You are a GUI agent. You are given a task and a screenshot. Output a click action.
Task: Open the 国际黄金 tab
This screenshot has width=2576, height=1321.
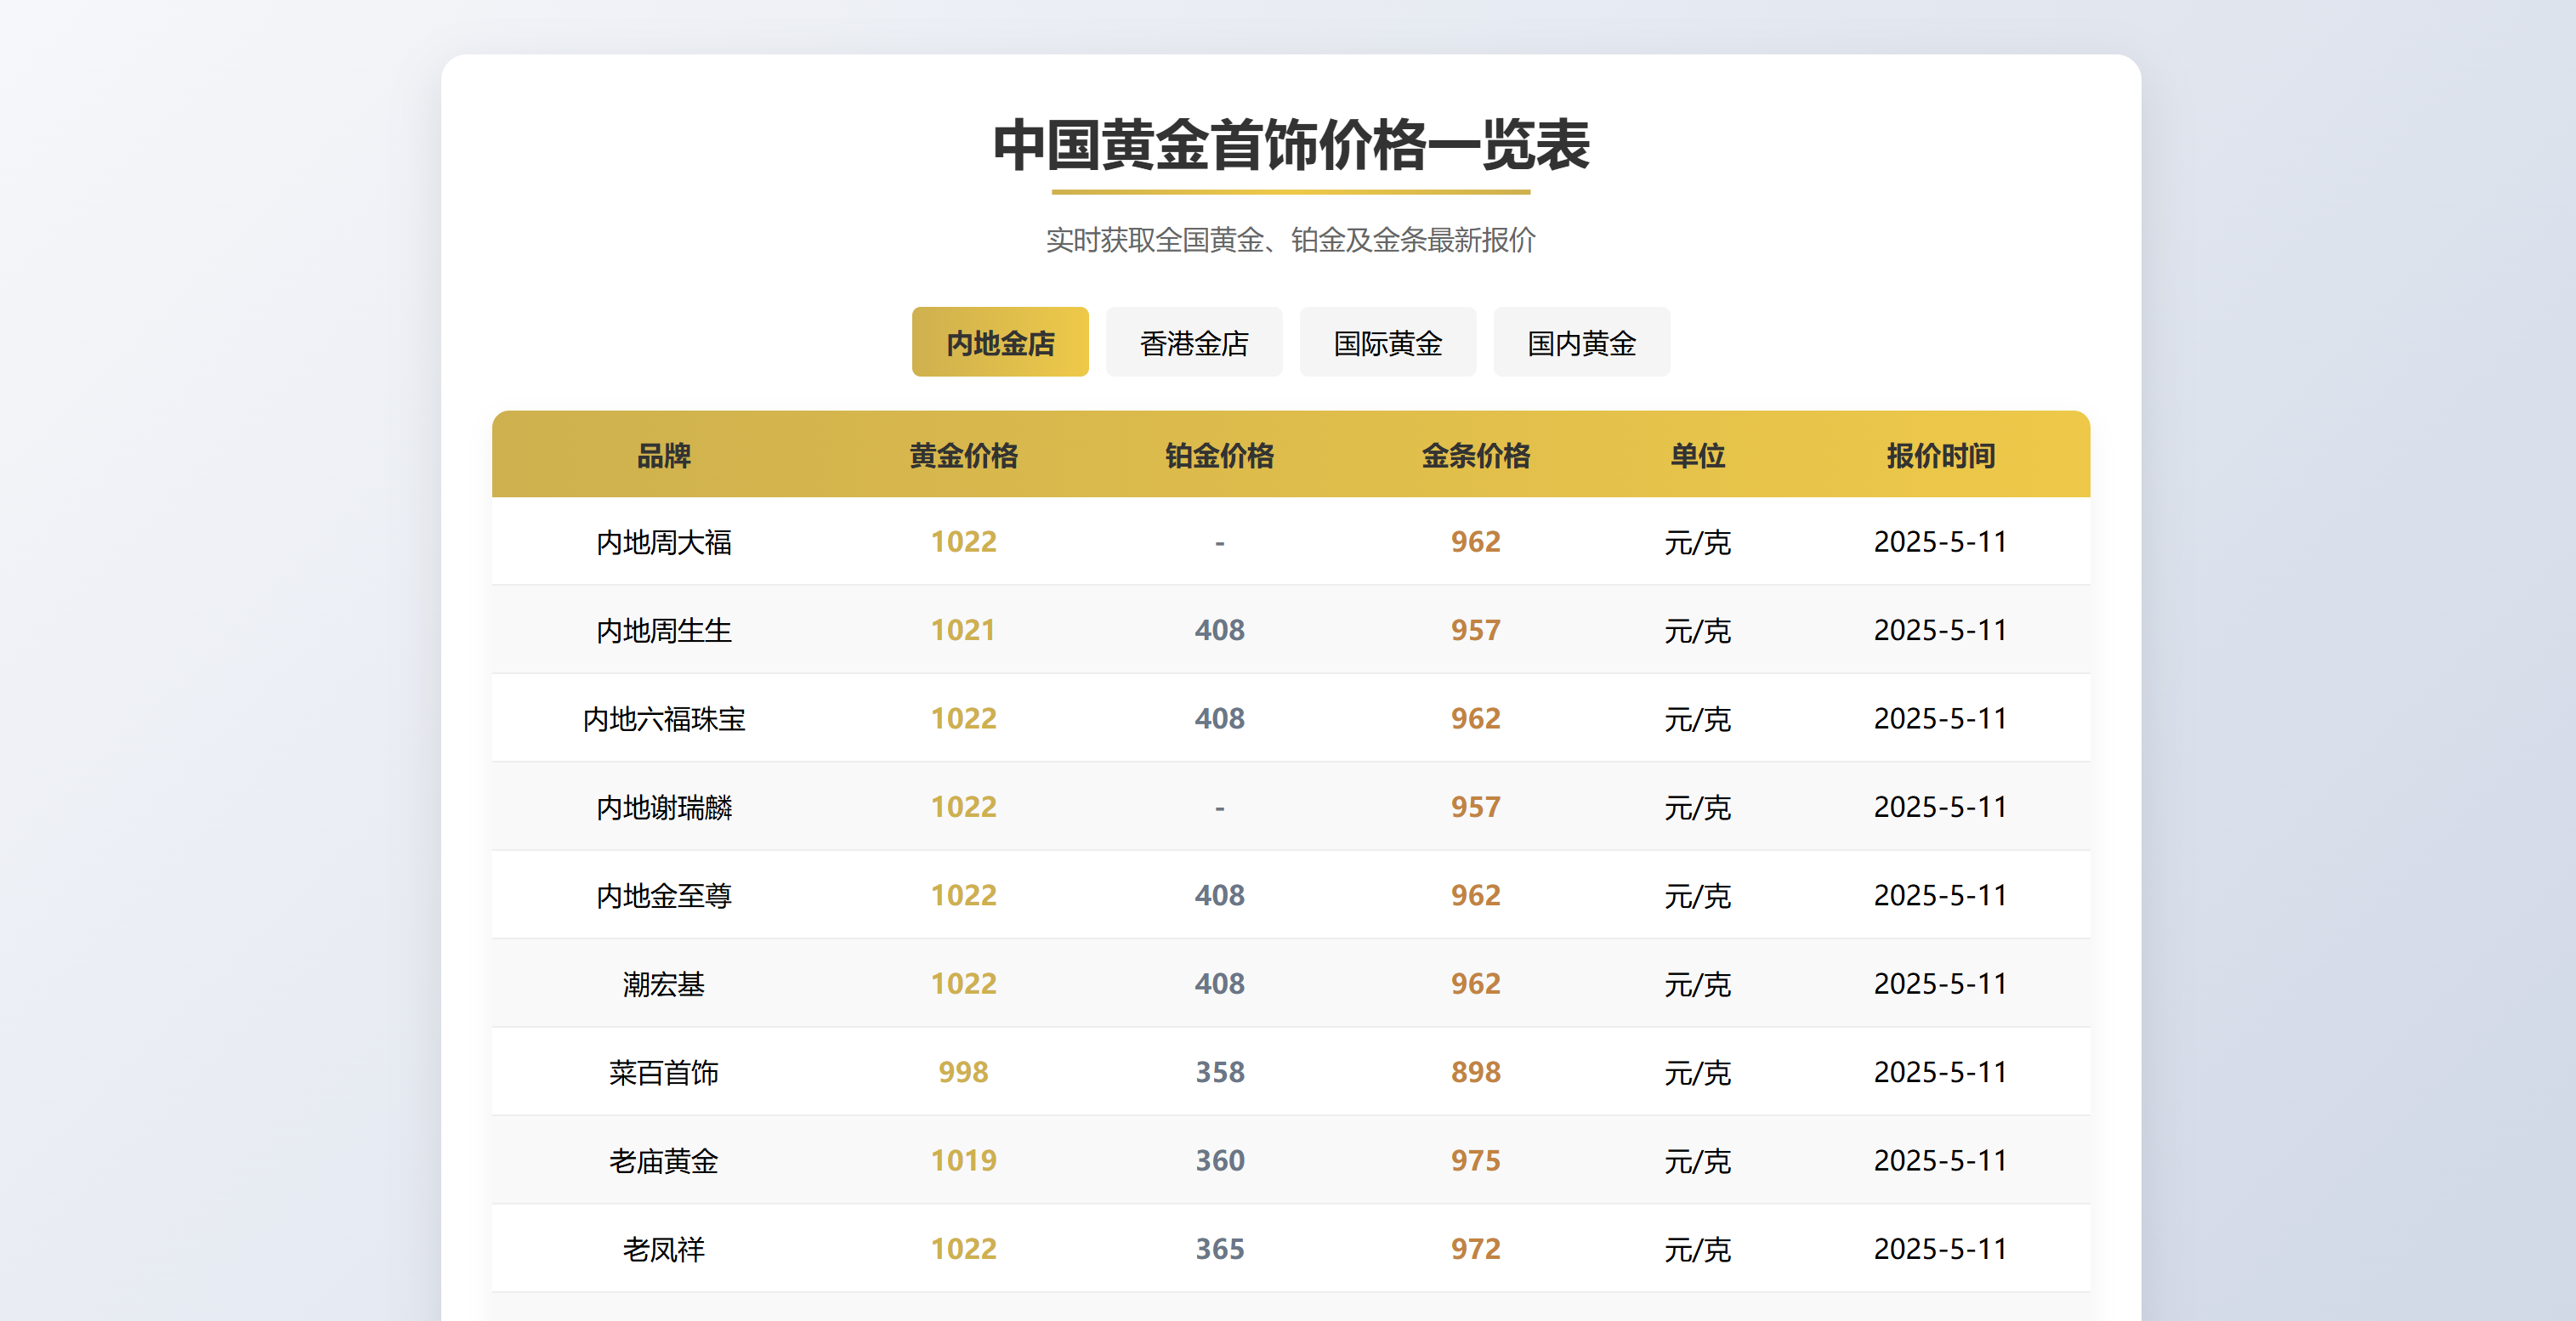click(1388, 342)
